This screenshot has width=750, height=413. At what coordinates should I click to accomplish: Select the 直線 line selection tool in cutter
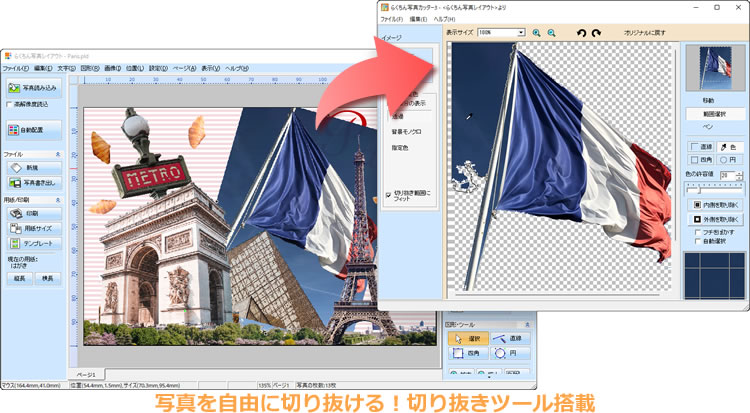click(x=701, y=147)
